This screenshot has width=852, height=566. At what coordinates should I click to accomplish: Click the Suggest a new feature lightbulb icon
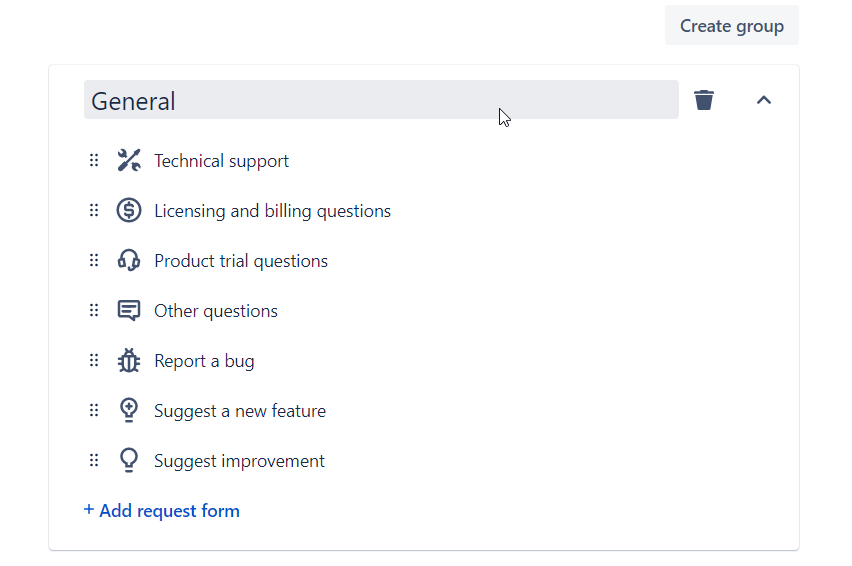click(x=129, y=411)
